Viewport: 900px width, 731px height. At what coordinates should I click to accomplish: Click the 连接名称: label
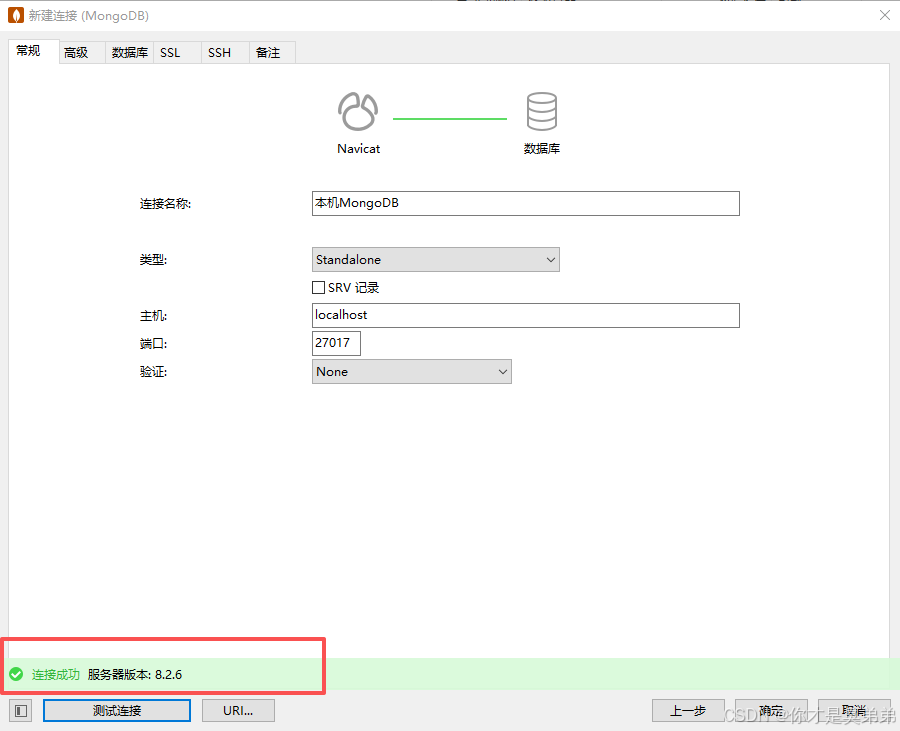(165, 204)
